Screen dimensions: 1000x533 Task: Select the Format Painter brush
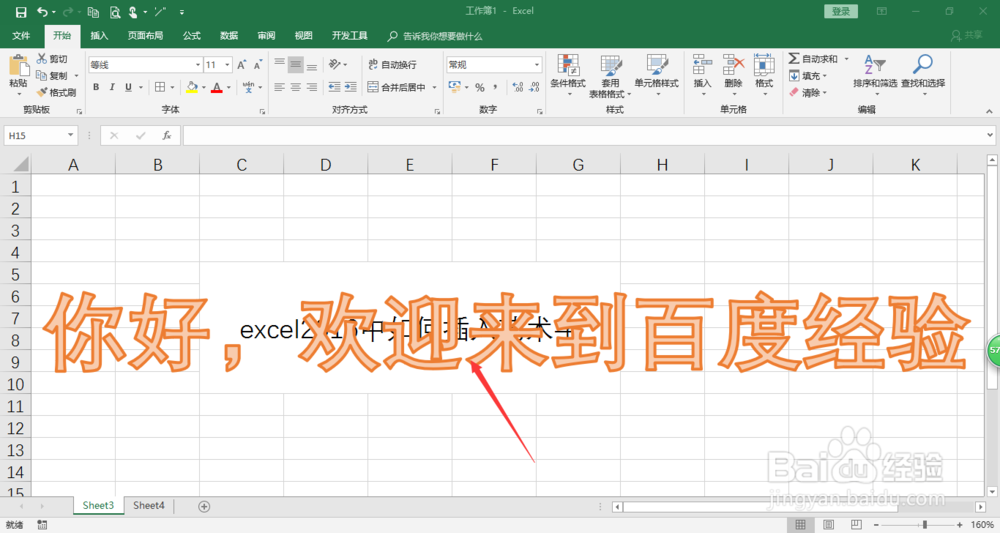[x=42, y=92]
